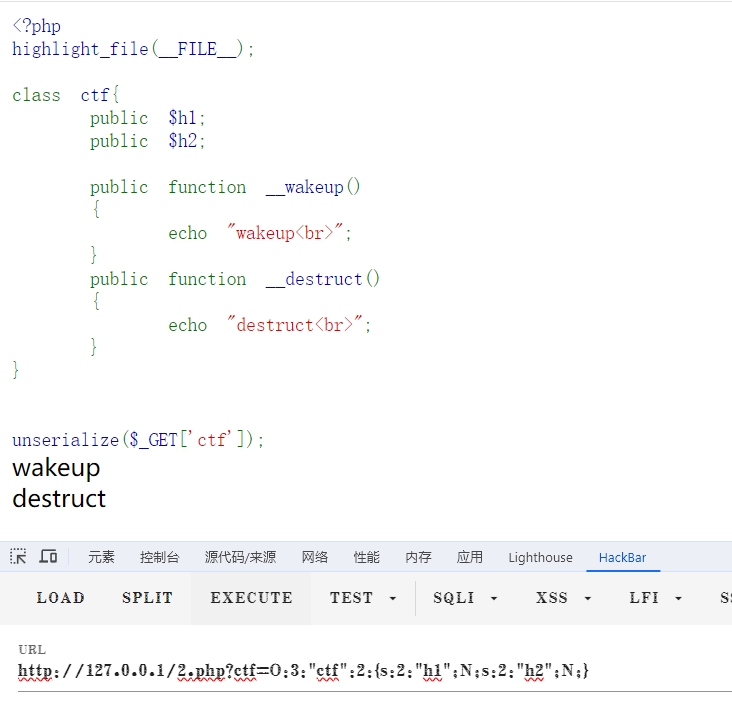Select the 性能 (Performance) tab
Image resolution: width=732 pixels, height=708 pixels.
[x=366, y=558]
